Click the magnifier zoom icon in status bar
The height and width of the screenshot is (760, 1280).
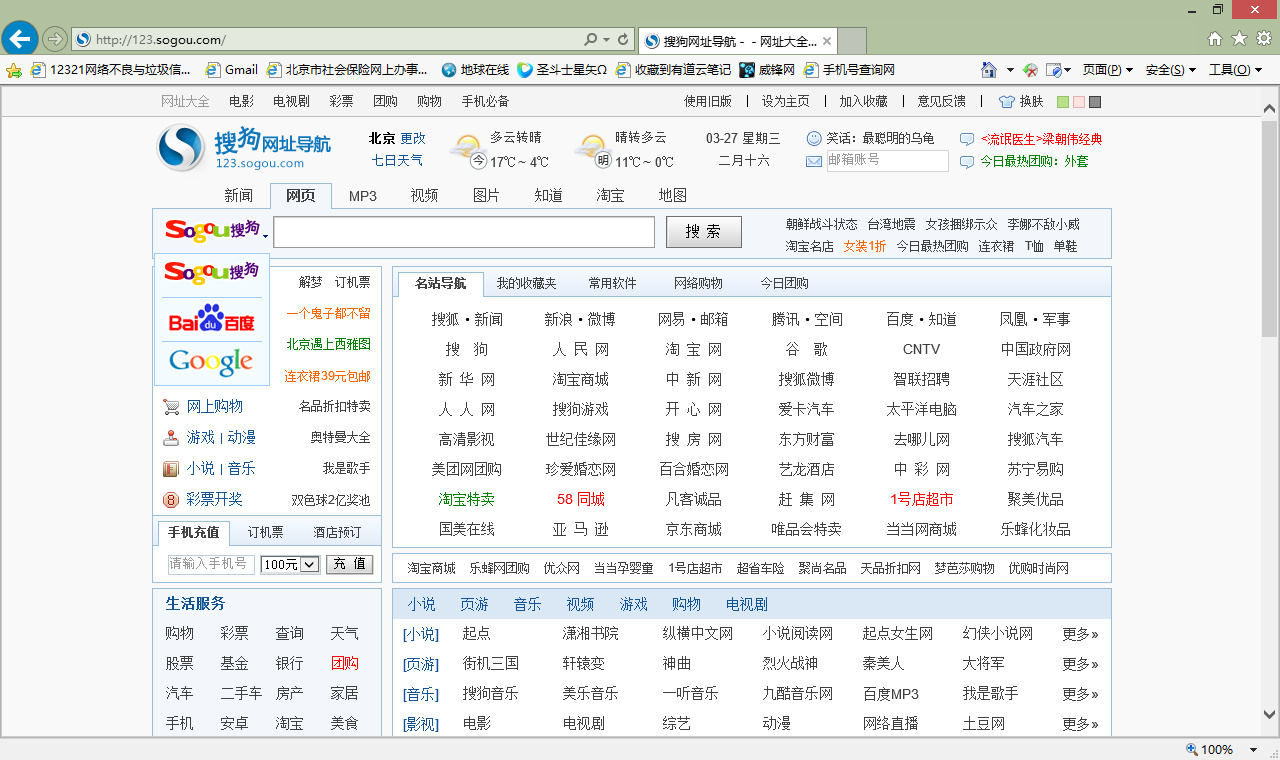pyautogui.click(x=1191, y=749)
